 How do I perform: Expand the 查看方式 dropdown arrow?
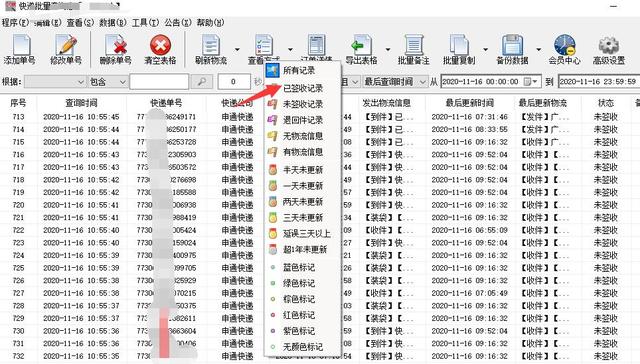click(290, 50)
